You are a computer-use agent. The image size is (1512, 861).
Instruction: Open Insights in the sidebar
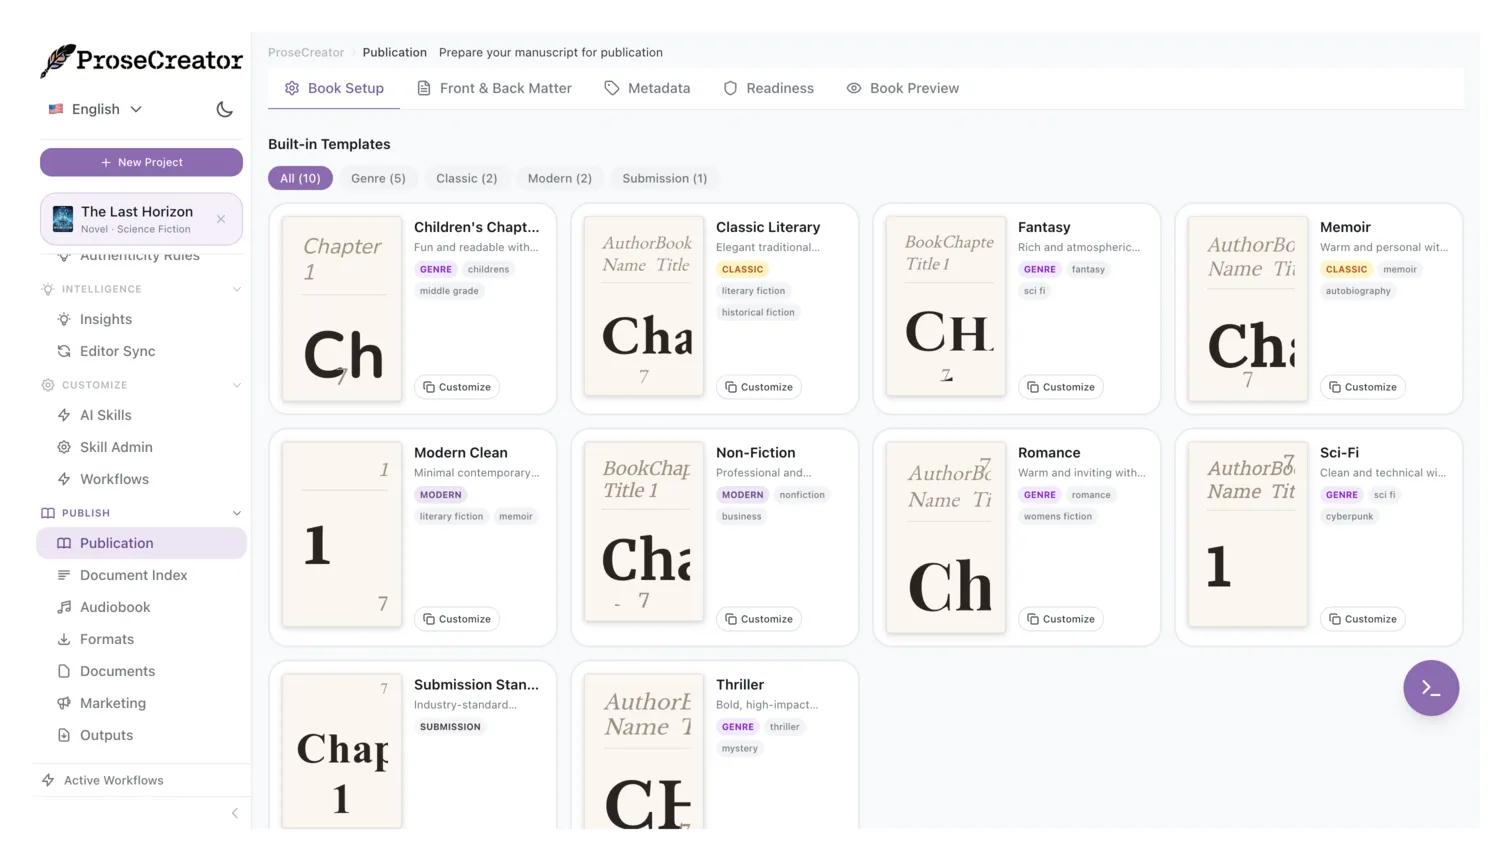105,320
